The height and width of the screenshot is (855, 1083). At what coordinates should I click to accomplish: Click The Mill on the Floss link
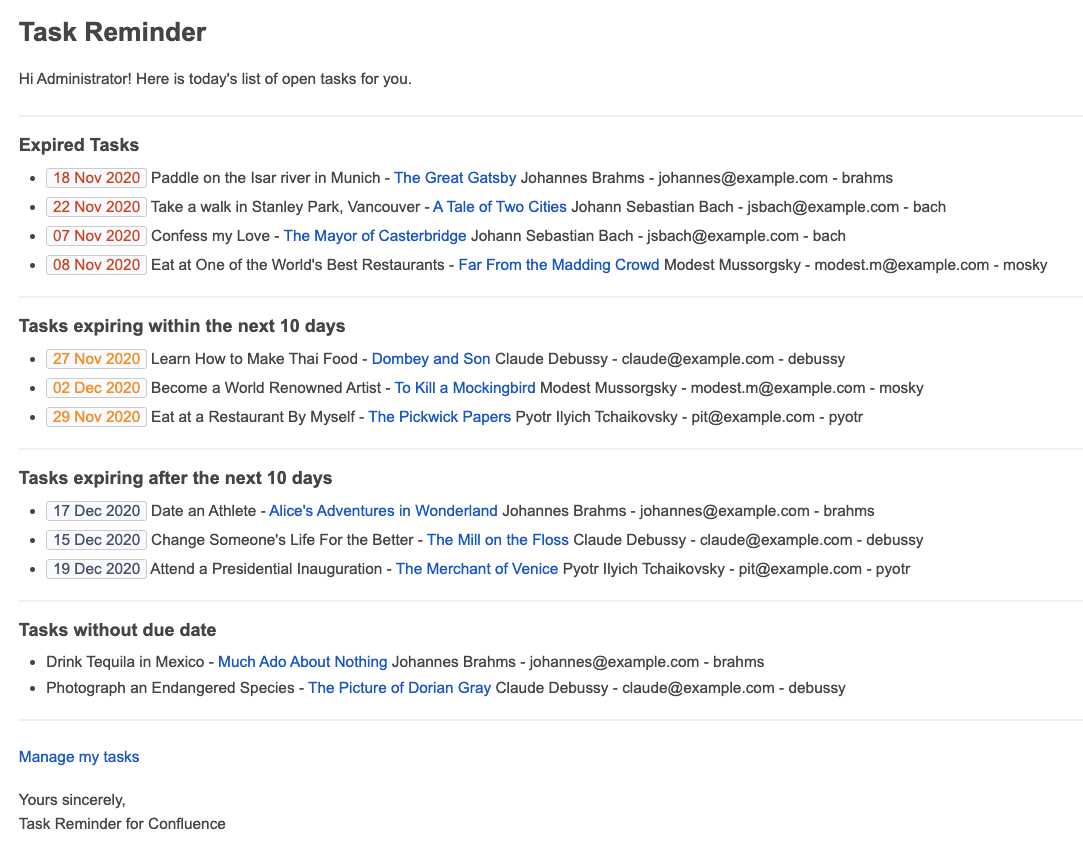(497, 540)
